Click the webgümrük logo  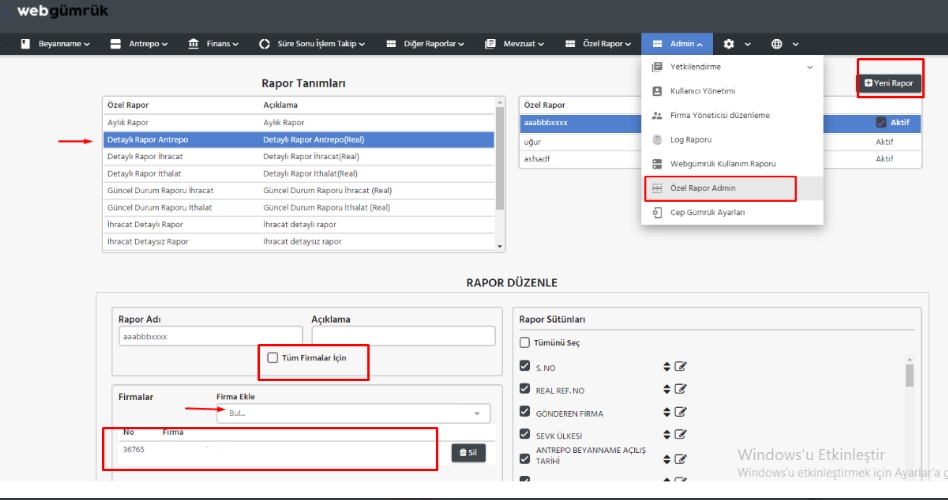62,11
